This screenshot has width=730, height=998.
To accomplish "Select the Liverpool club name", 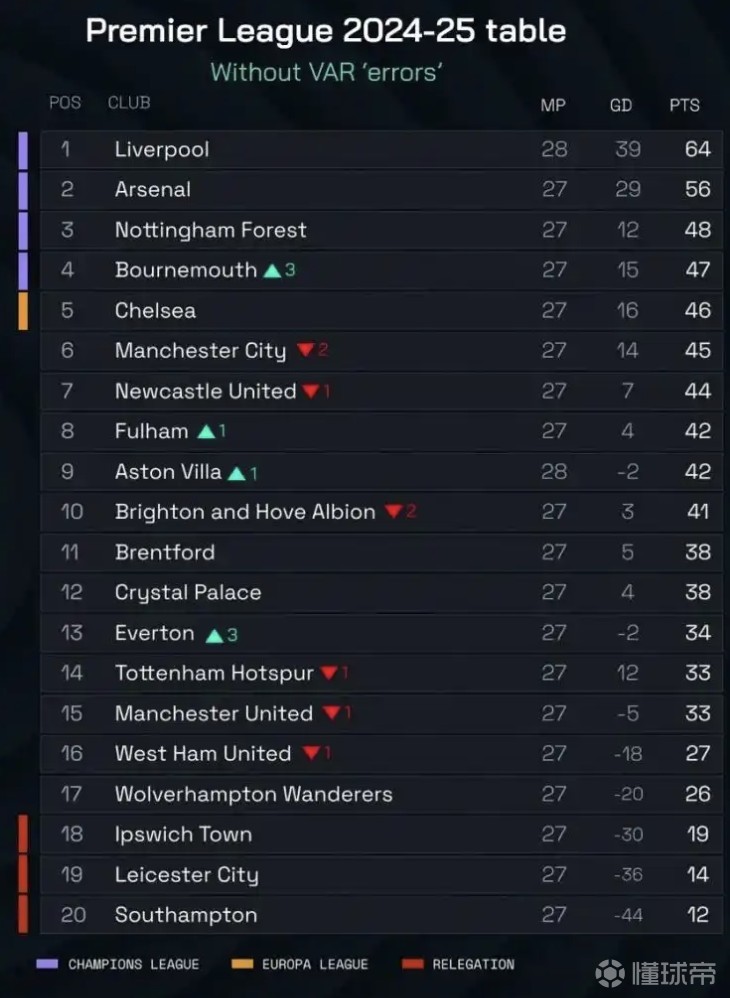I will tap(162, 150).
